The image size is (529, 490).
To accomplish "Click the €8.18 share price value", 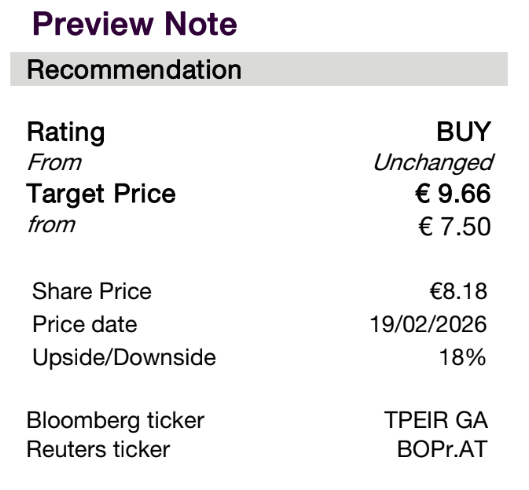I will [458, 291].
